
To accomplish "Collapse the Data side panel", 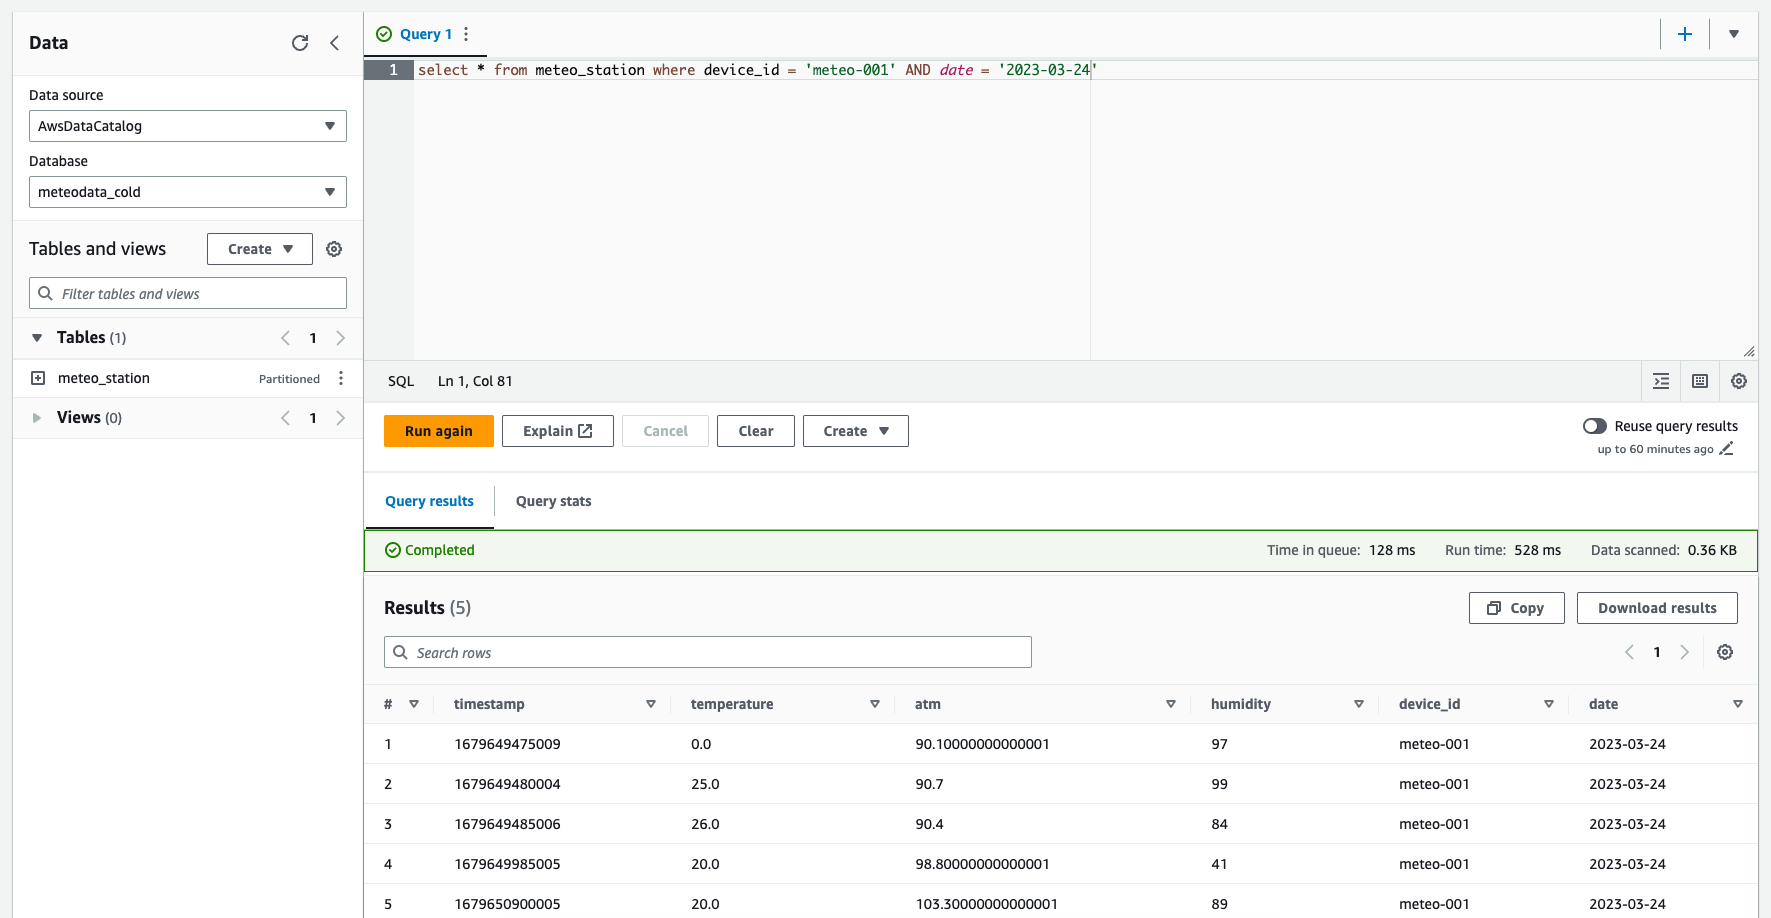I will 335,43.
